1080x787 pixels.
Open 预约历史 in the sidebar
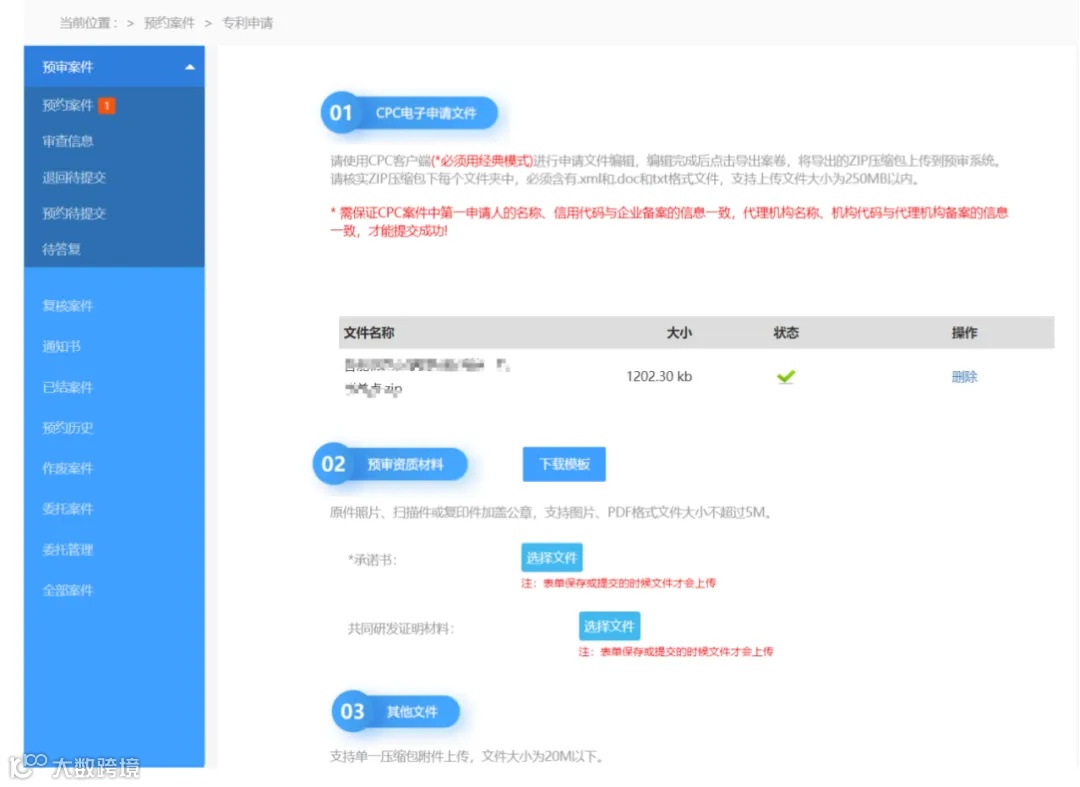(68, 428)
